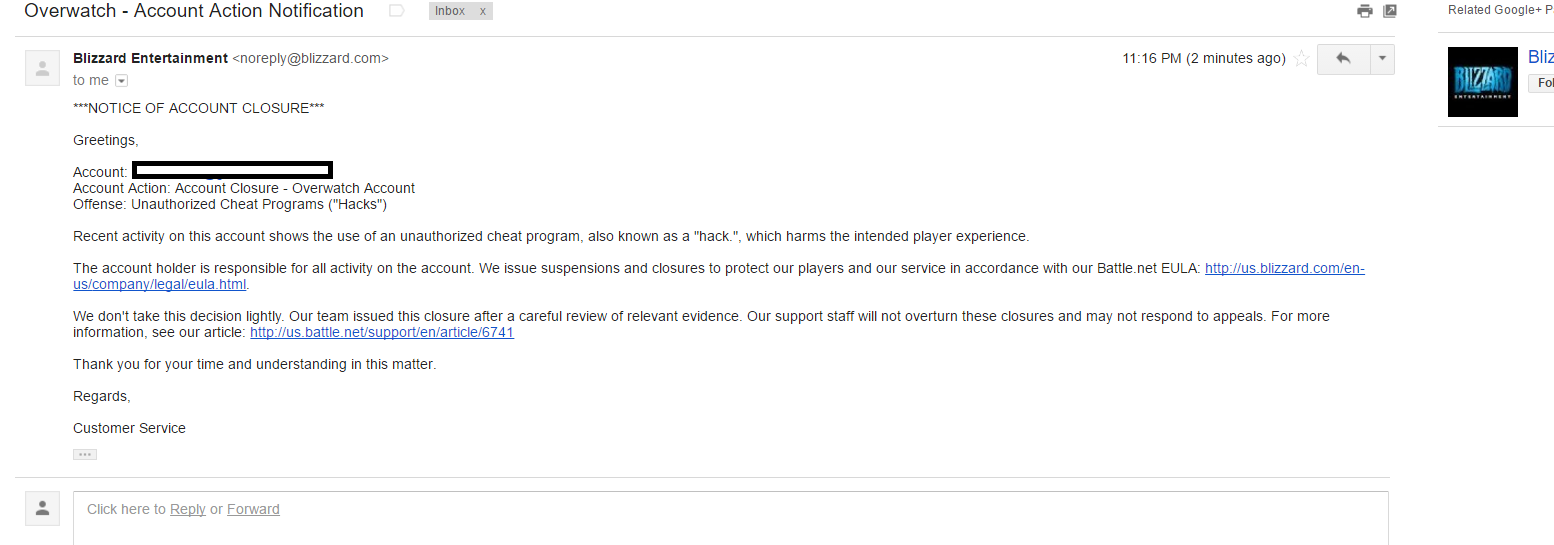This screenshot has height=545, width=1554.
Task: Click the Reply link in the response box
Action: [x=187, y=509]
